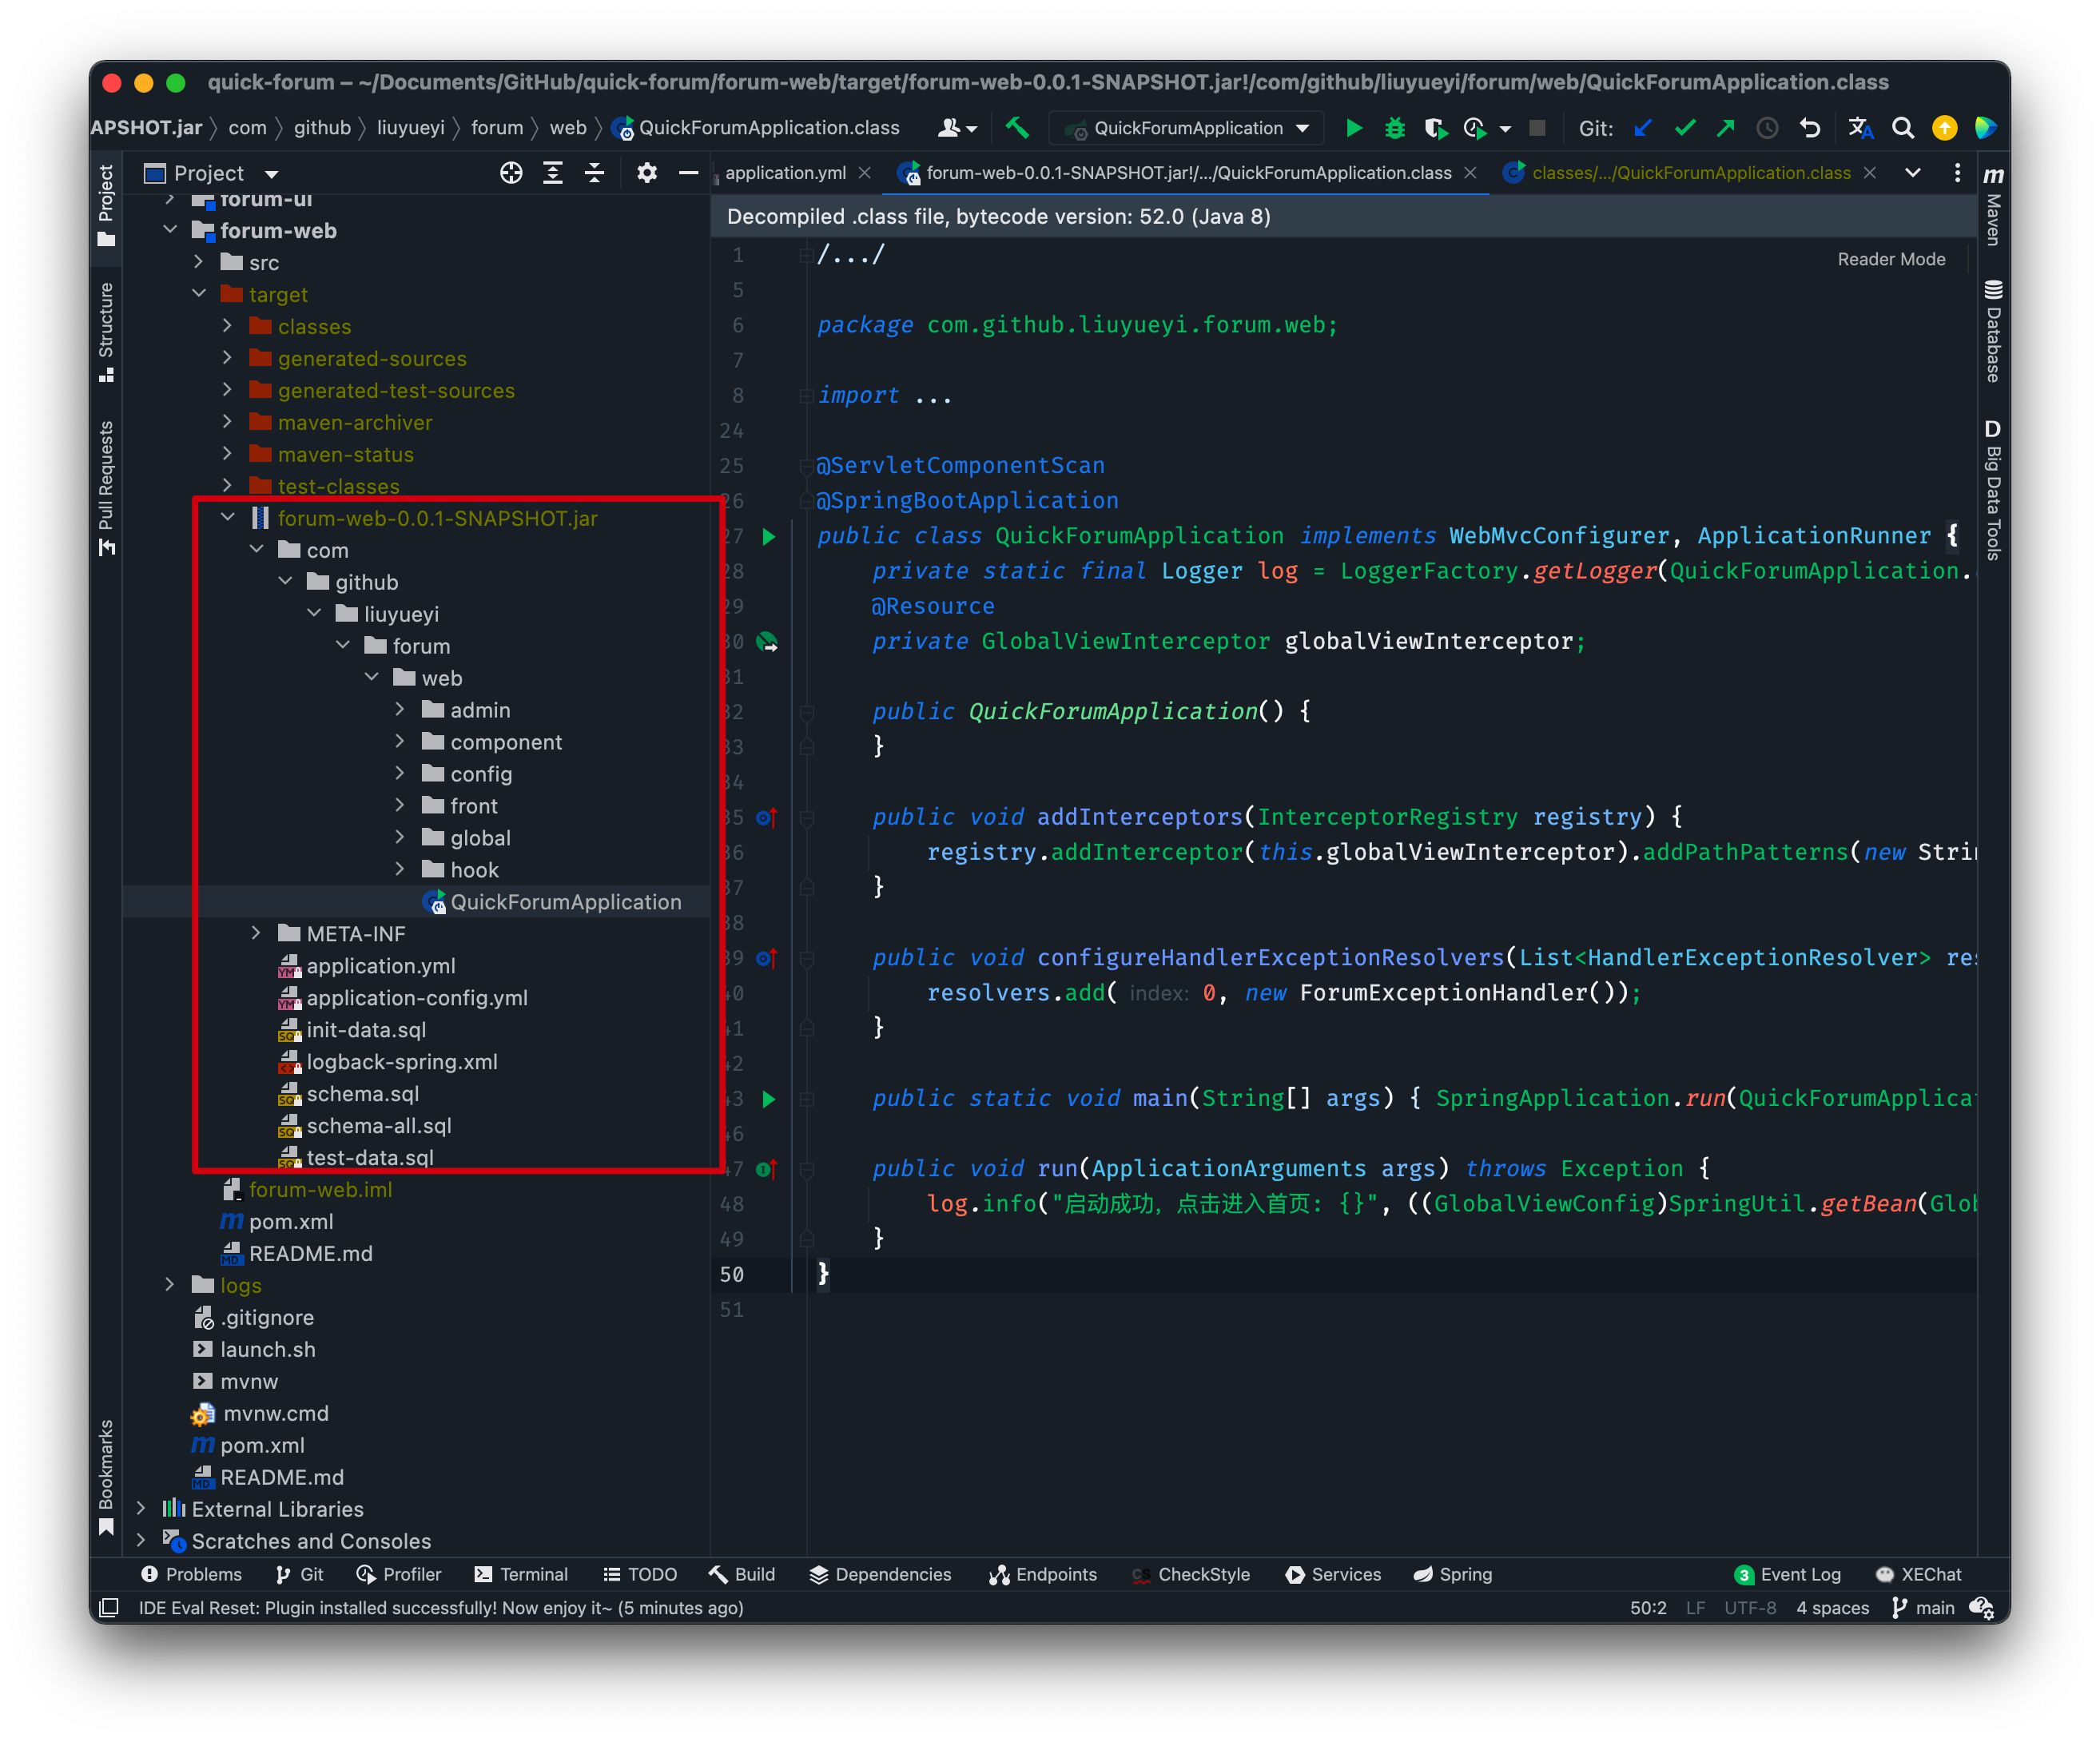2100x1742 pixels.
Task: Click run gutter icon beside main method
Action: 768,1099
